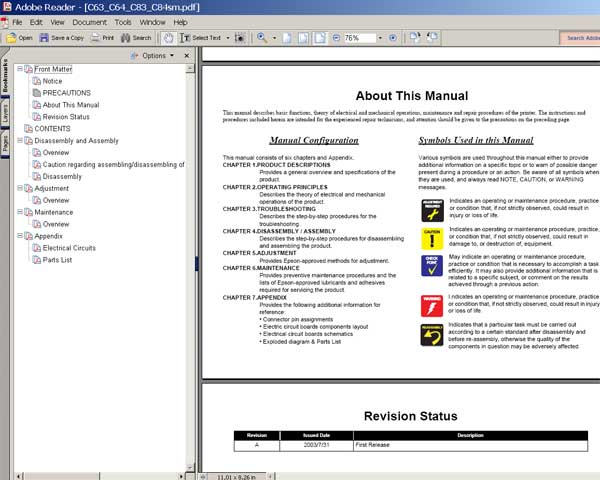600x480 pixels.
Task: Switch to the Layers side tab
Action: point(5,114)
